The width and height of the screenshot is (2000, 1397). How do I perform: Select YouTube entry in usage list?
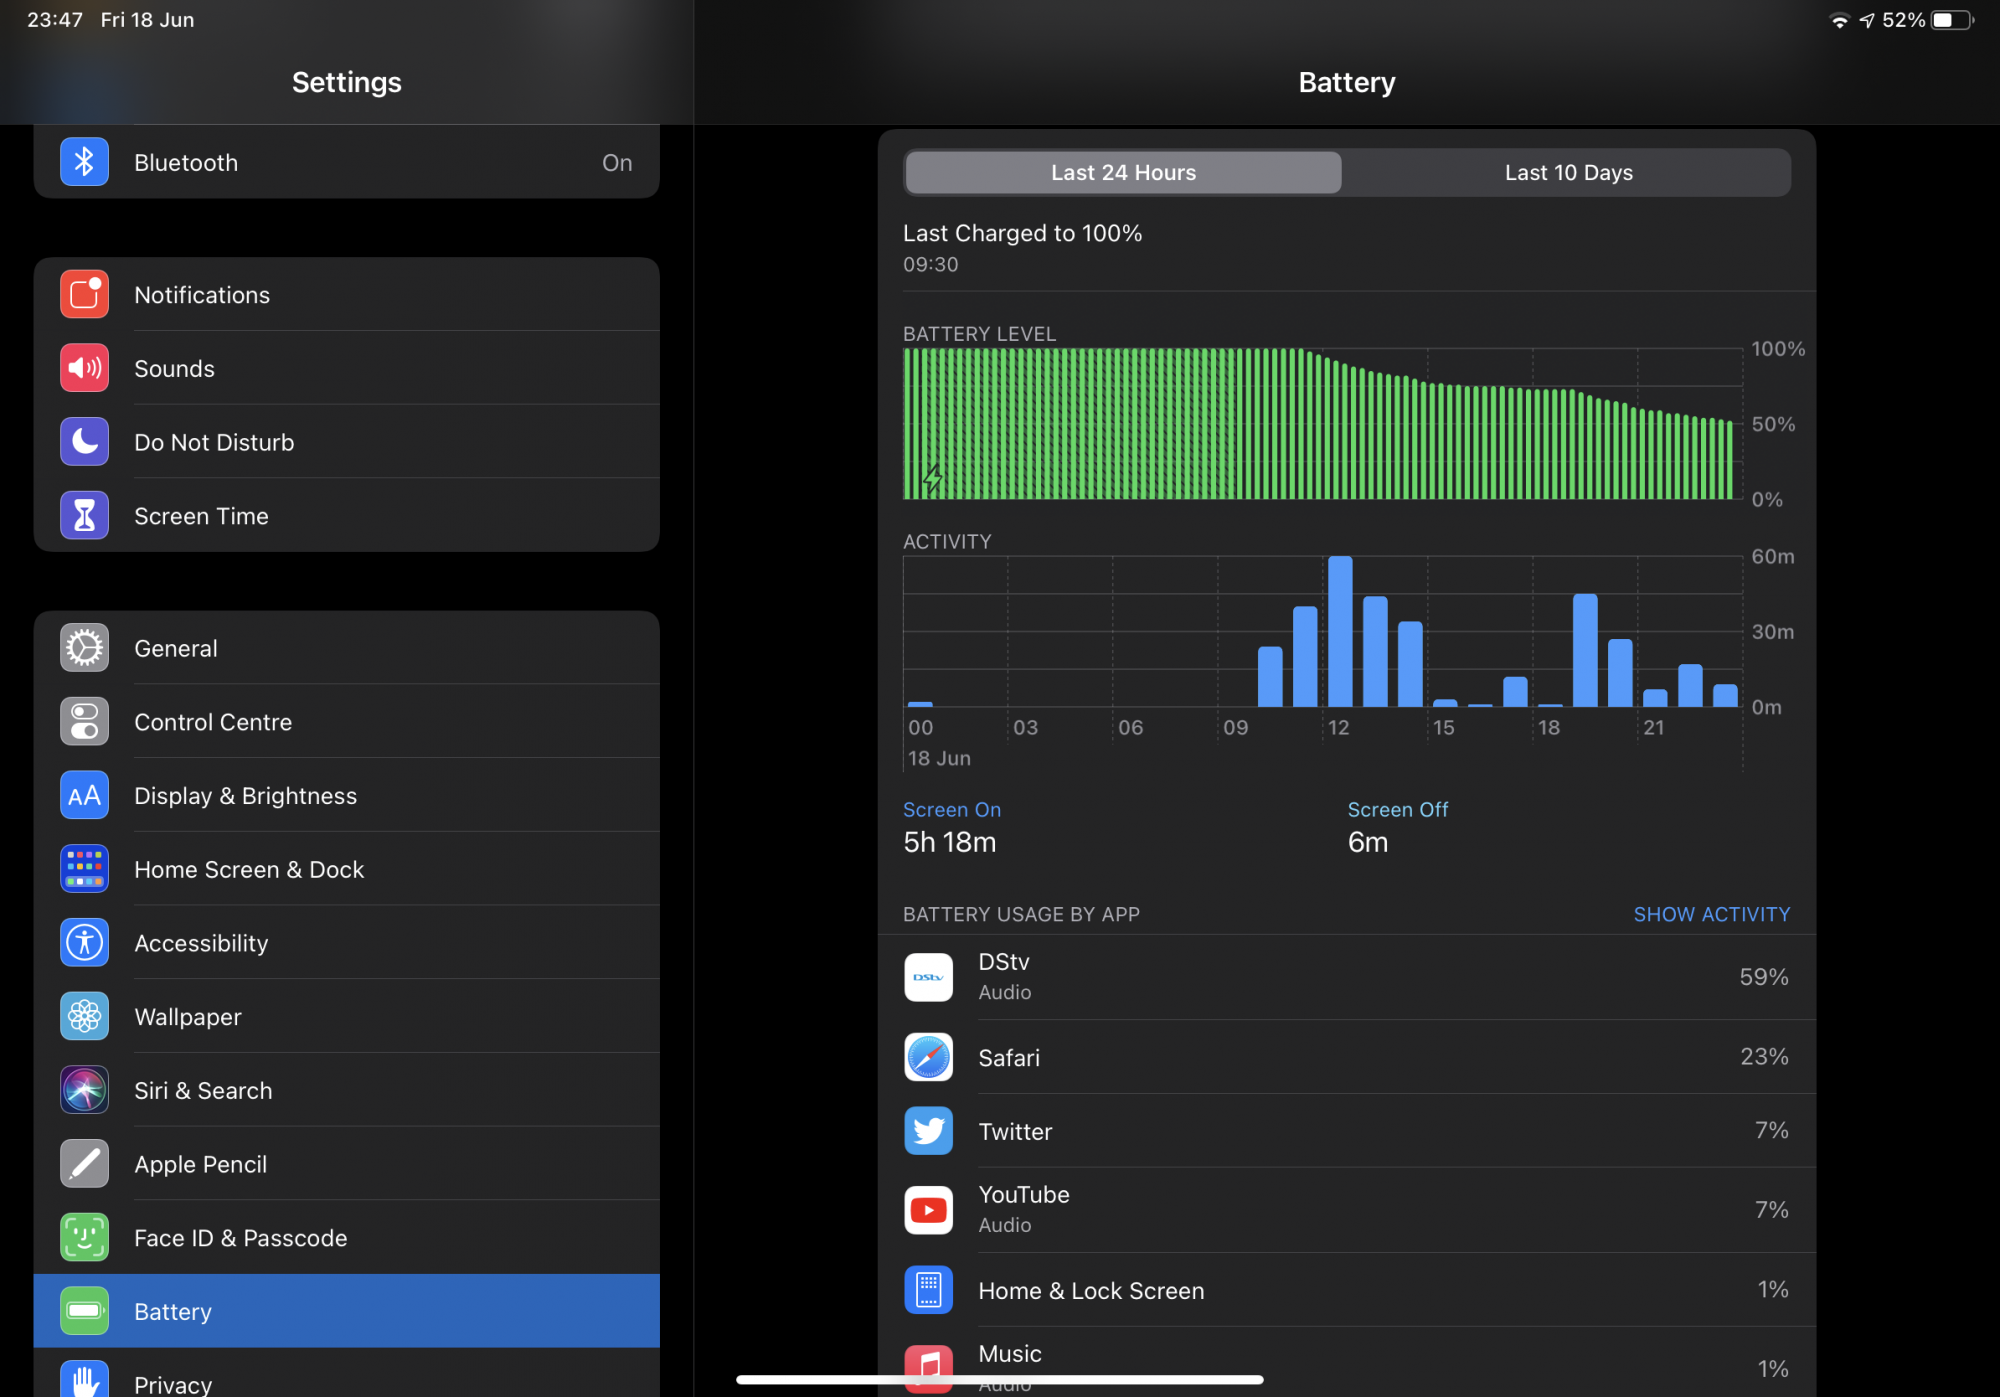1345,1209
